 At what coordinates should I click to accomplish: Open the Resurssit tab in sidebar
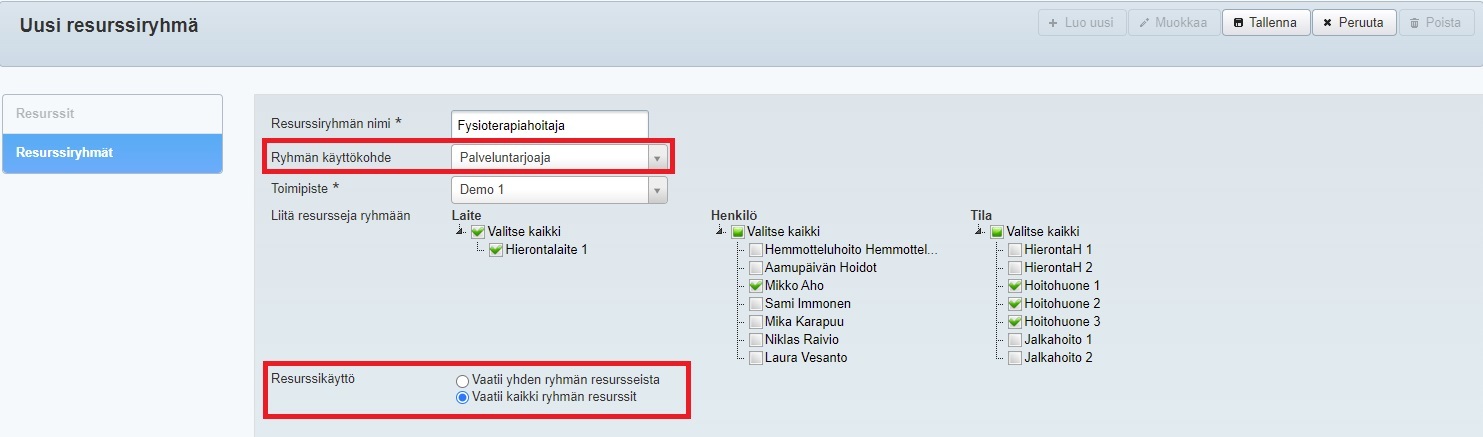click(112, 114)
